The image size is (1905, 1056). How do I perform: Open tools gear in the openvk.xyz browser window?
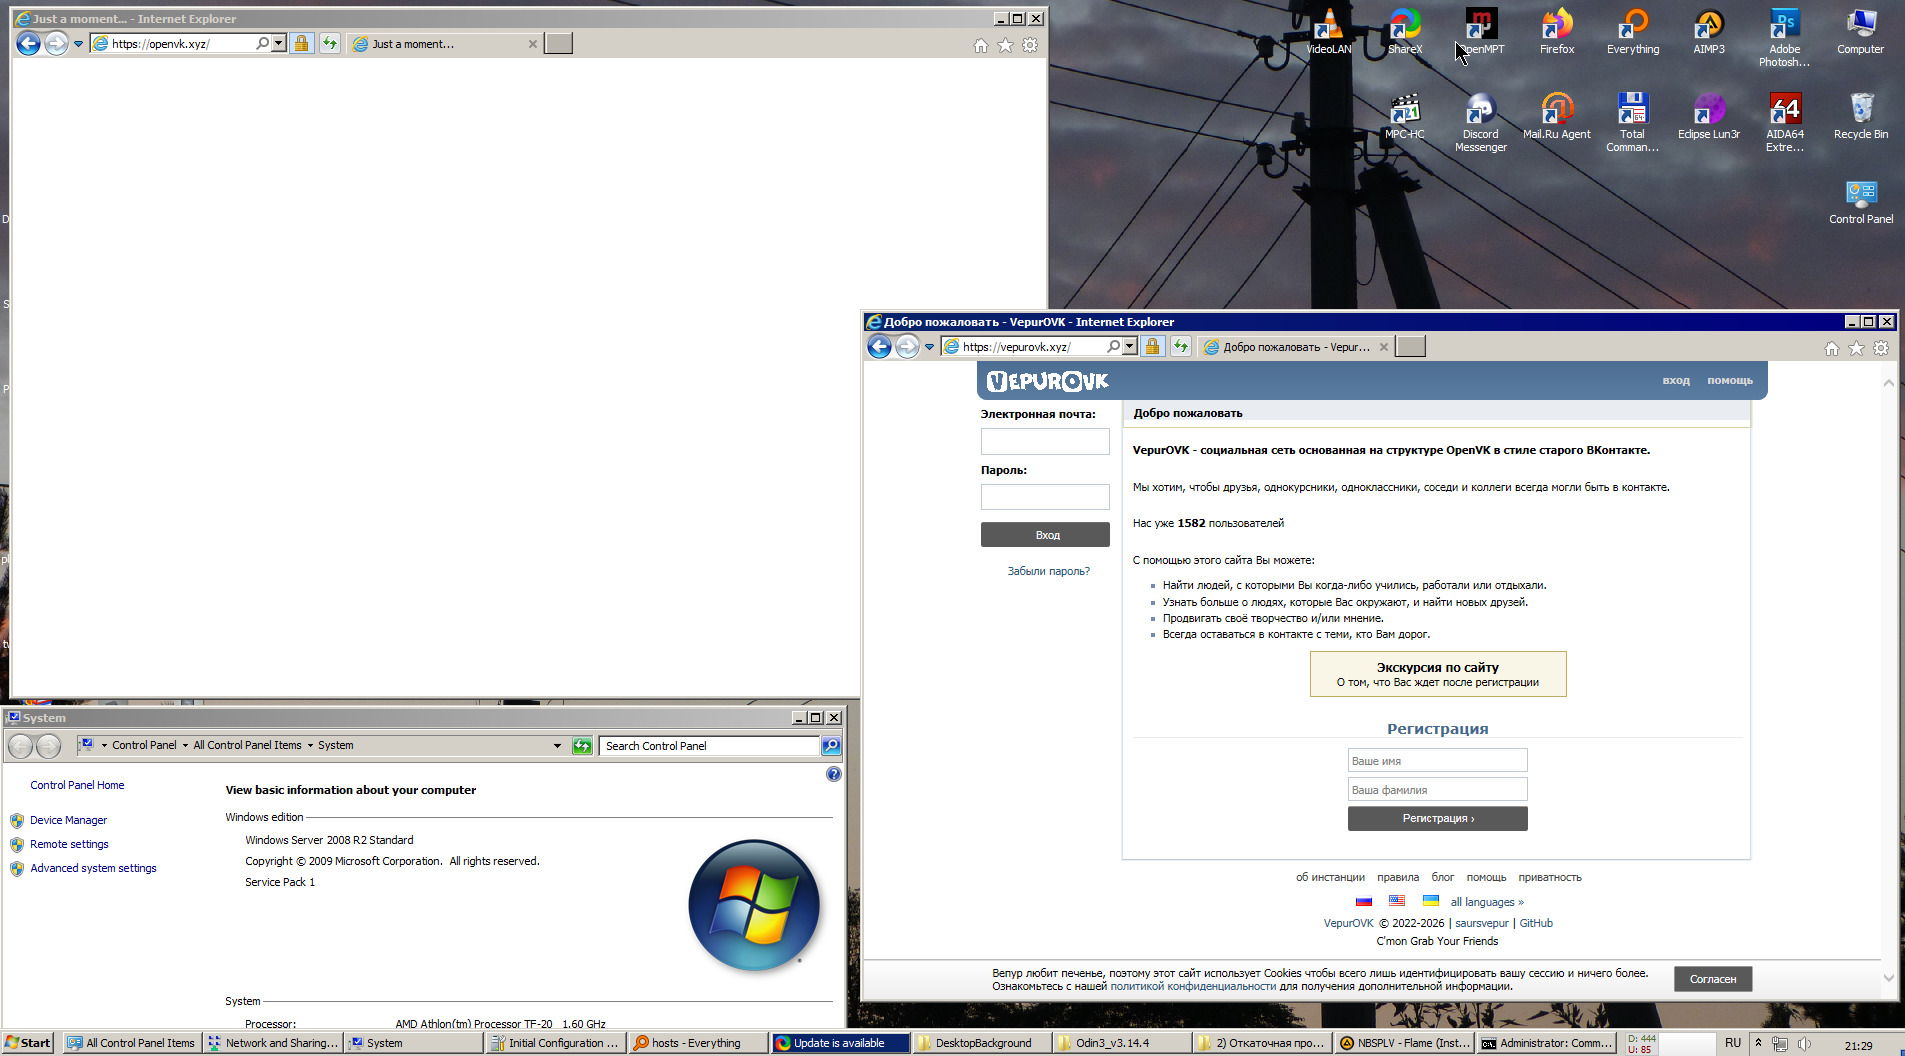point(1030,45)
